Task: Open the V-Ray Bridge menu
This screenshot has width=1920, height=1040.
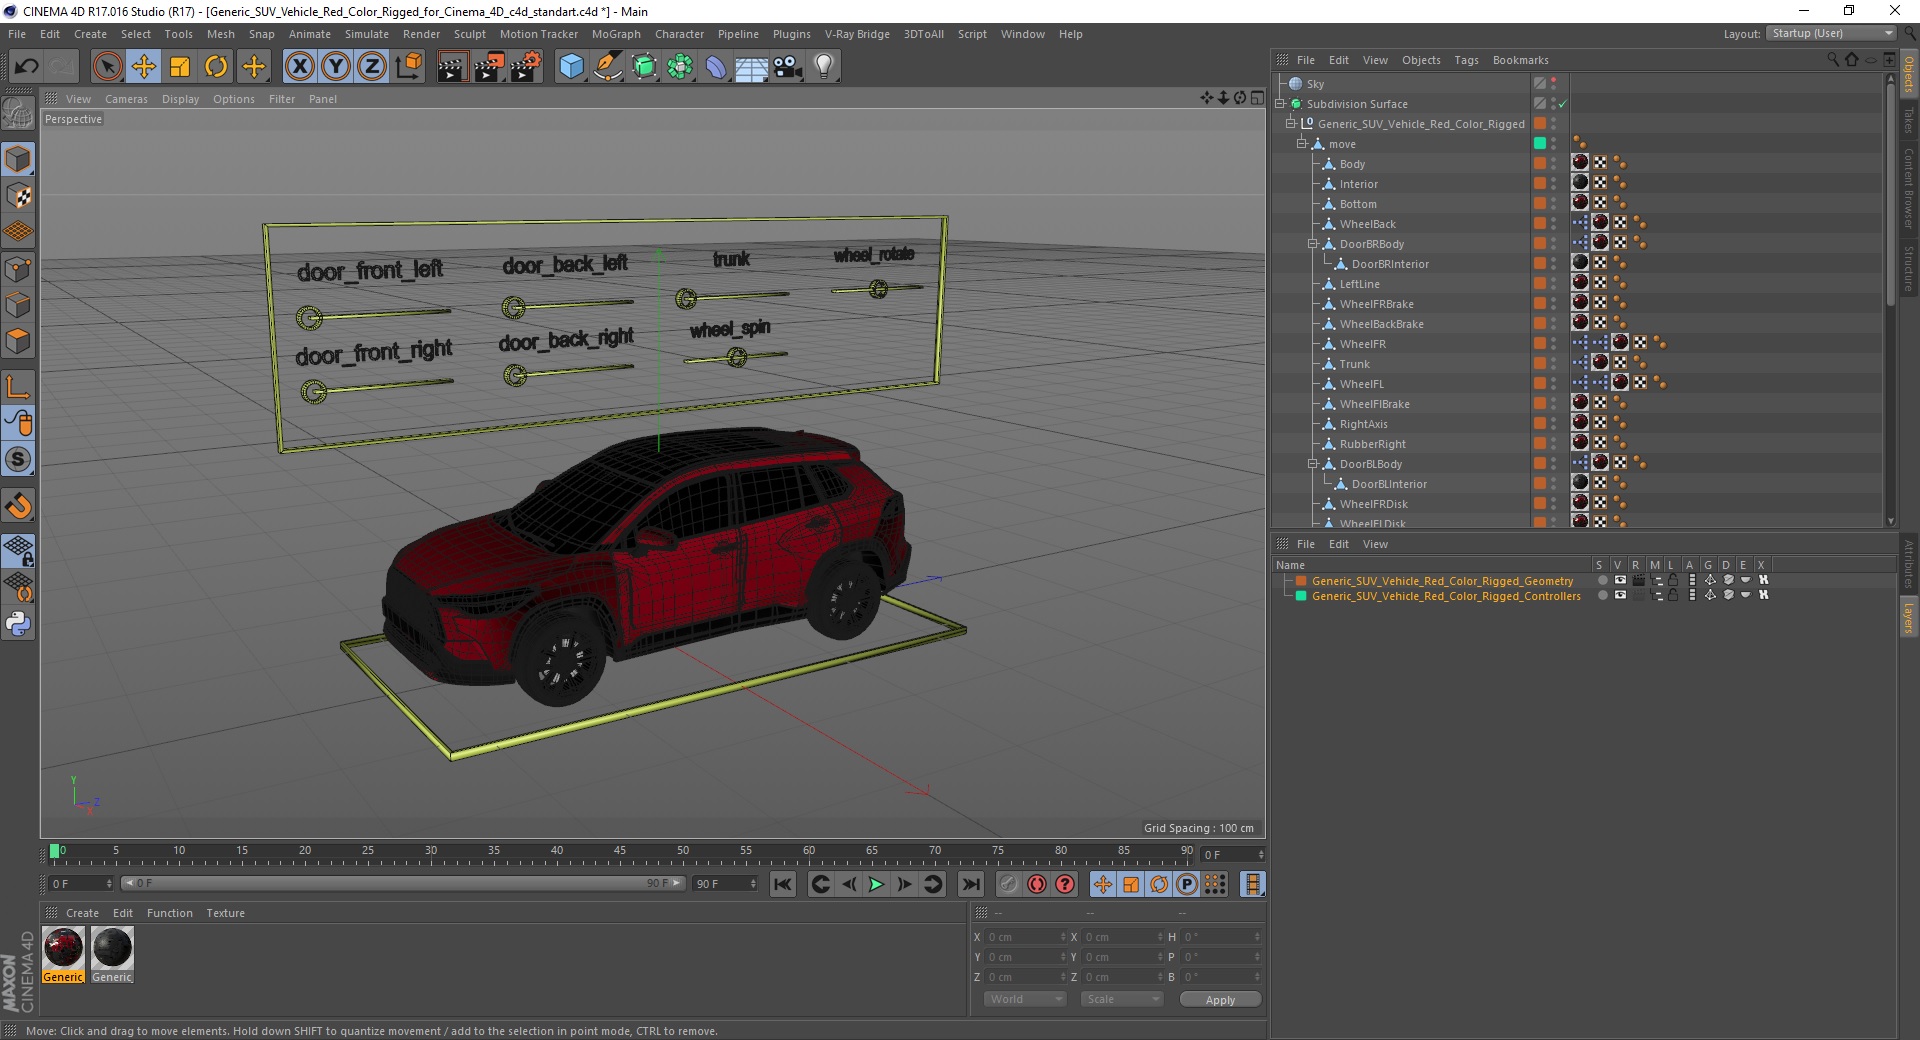Action: pos(857,34)
